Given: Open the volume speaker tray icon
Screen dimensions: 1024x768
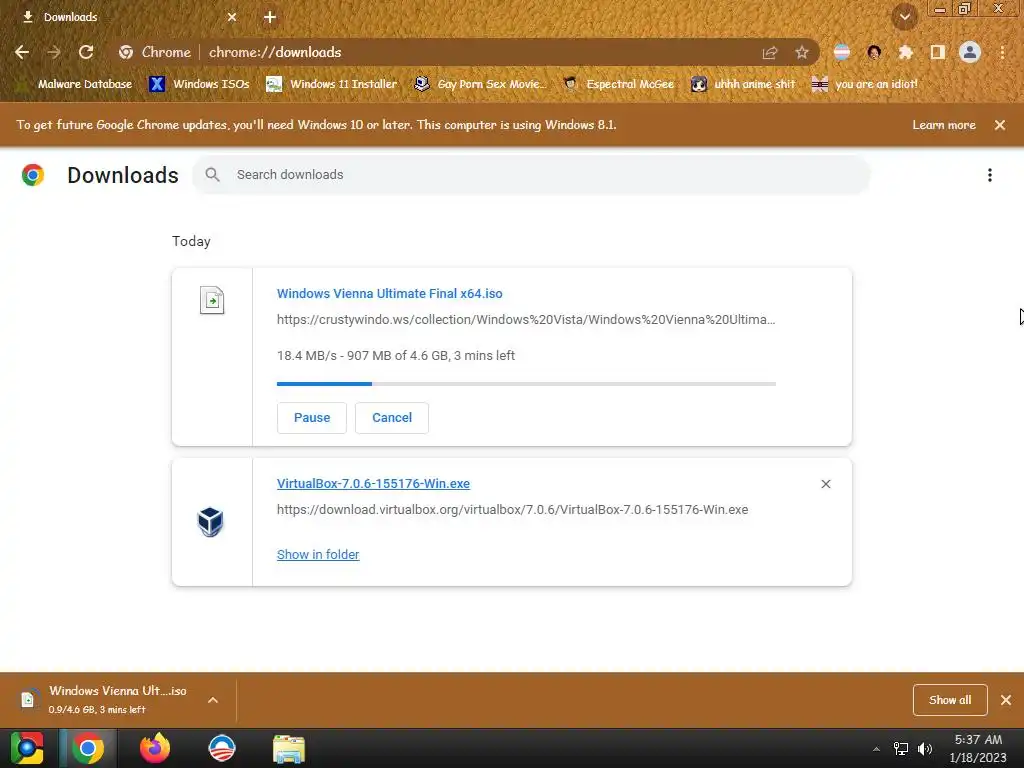Looking at the screenshot, I should click(925, 749).
